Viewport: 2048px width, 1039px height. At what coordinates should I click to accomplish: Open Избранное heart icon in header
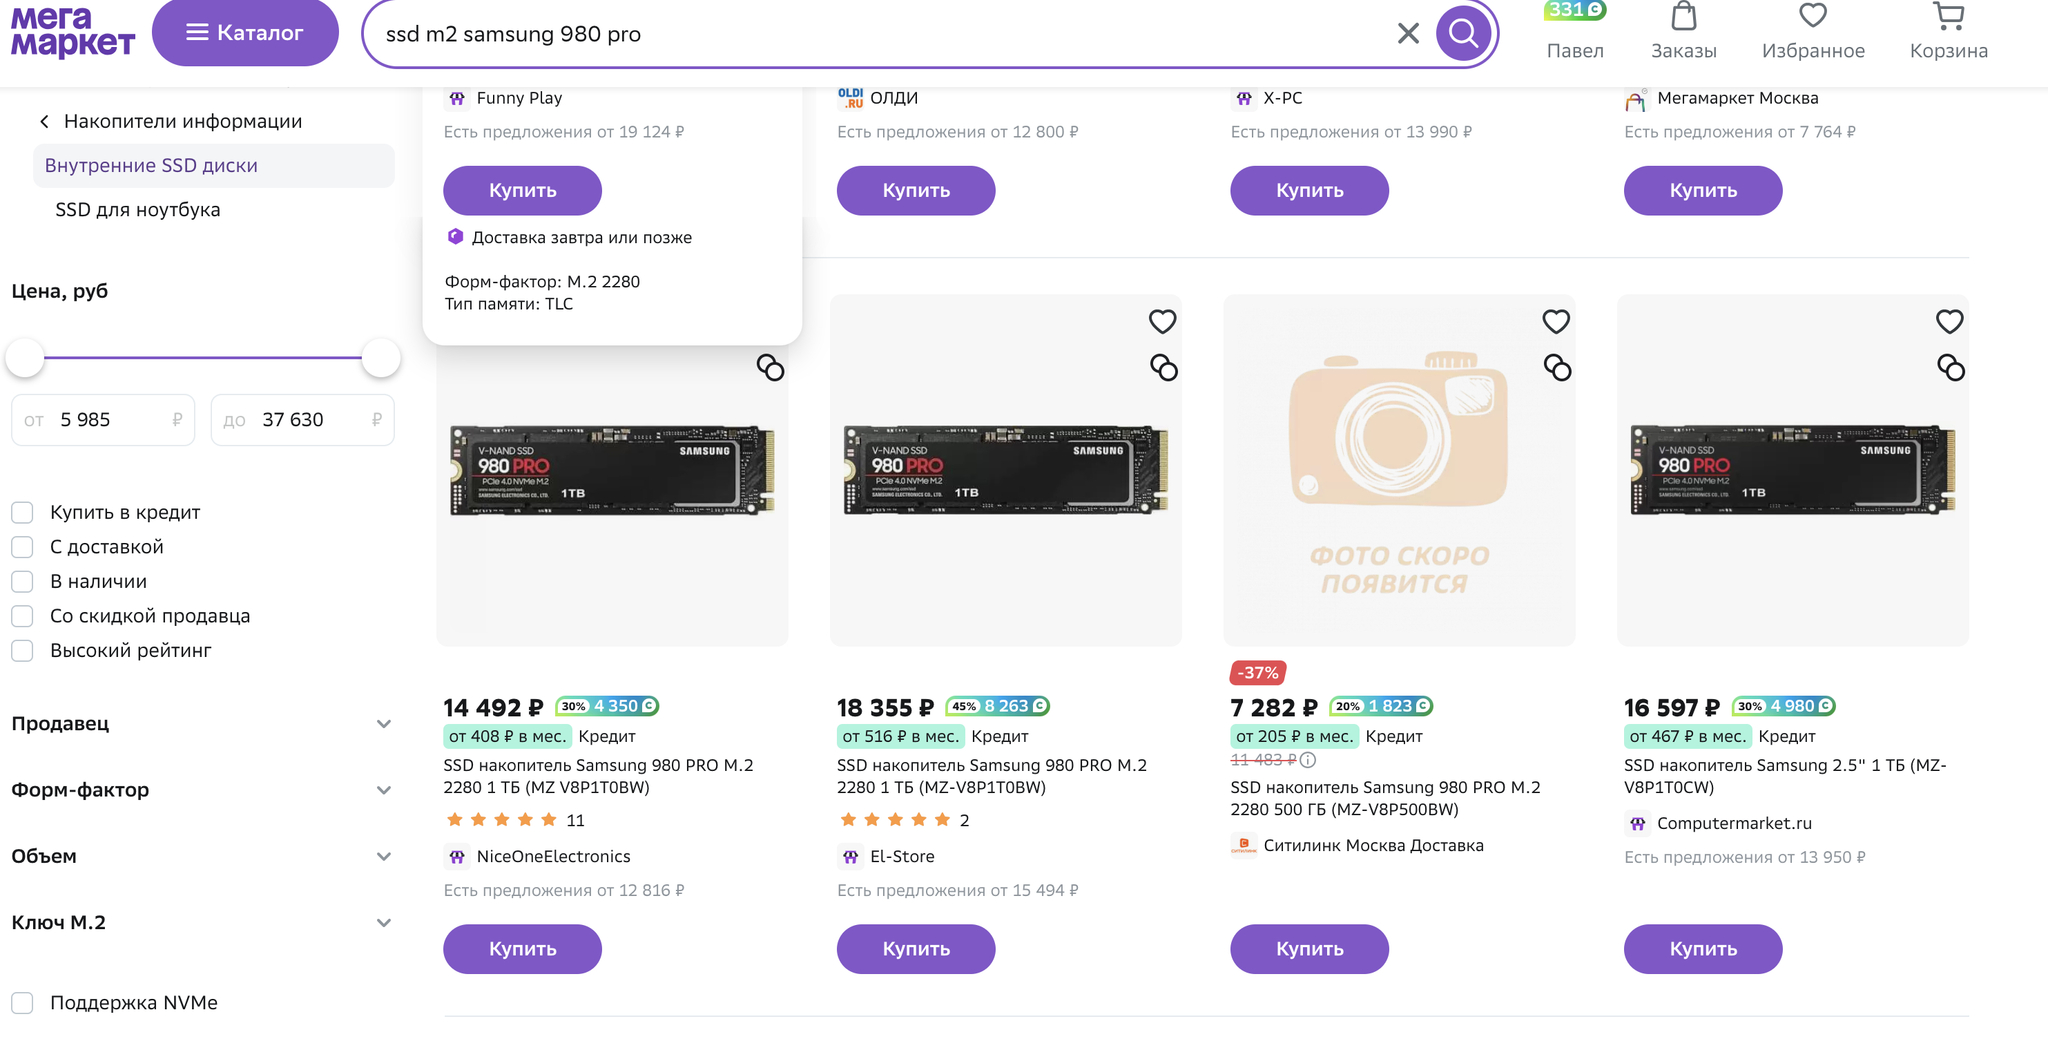point(1812,18)
